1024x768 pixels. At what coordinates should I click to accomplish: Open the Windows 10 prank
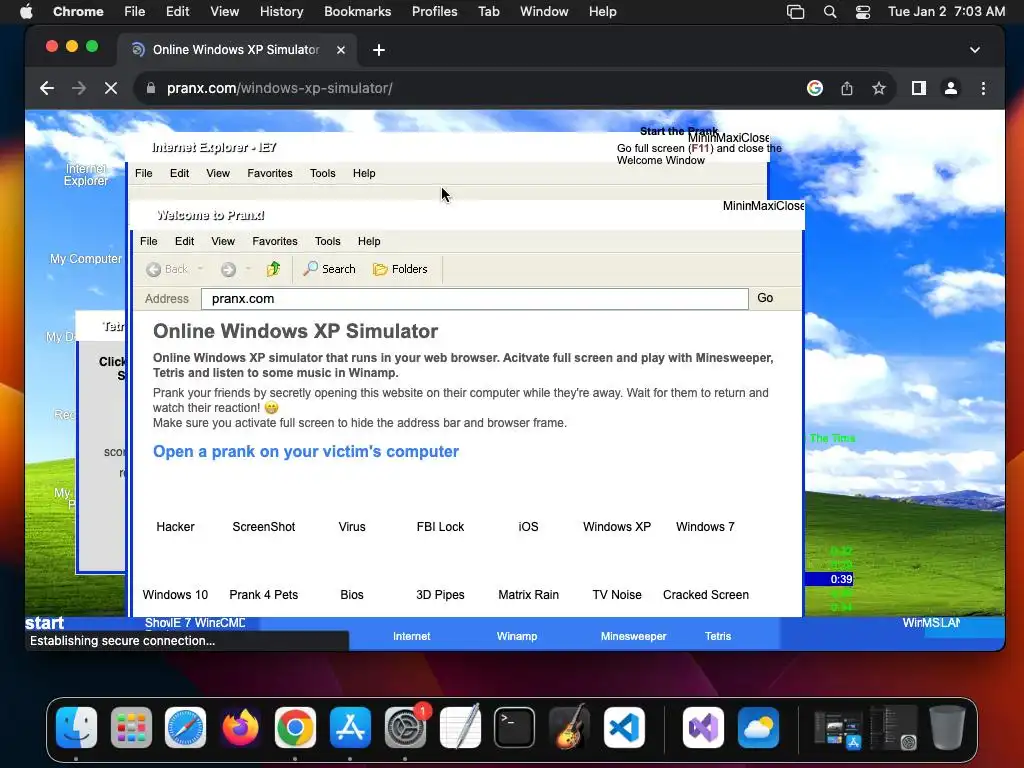click(175, 595)
